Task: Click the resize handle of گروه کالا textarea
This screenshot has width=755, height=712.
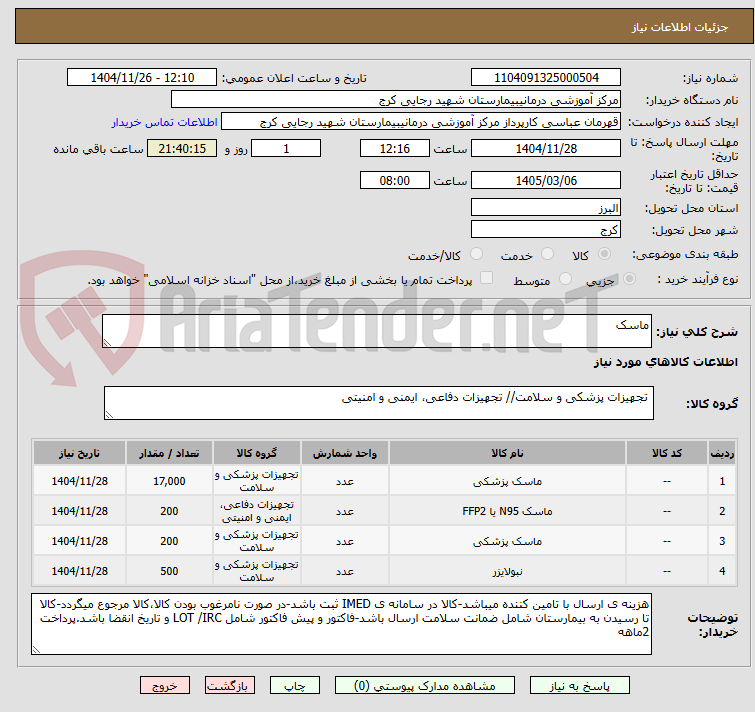Action: [x=109, y=415]
